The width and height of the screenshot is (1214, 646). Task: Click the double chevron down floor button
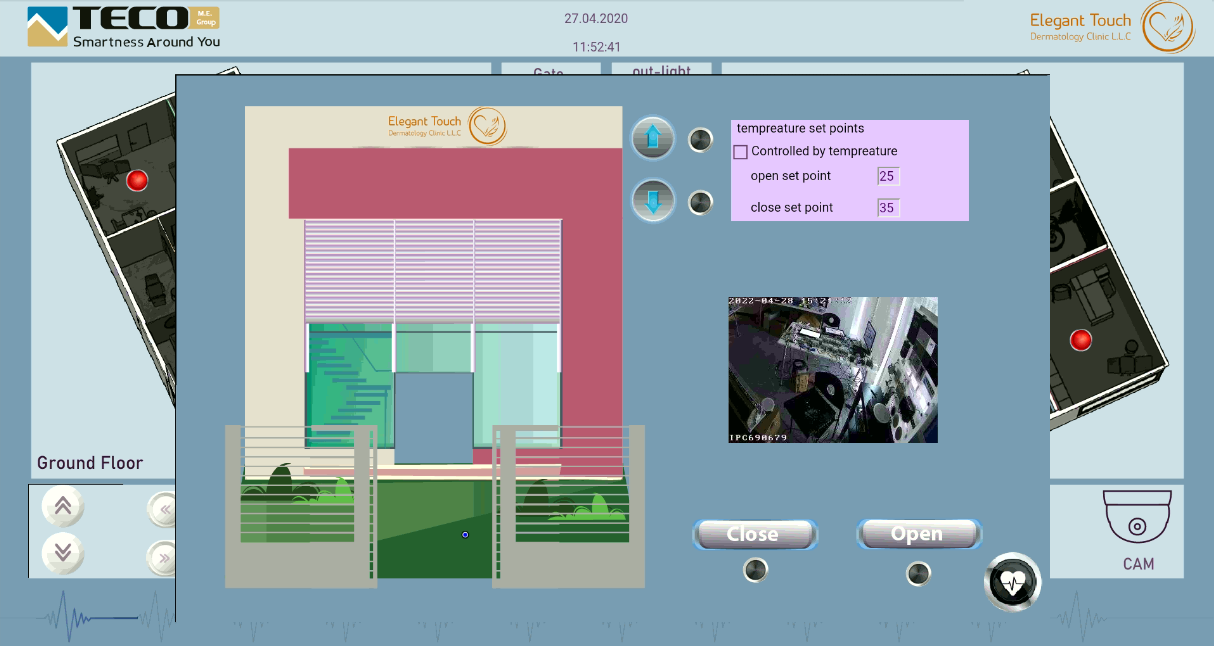[x=63, y=553]
